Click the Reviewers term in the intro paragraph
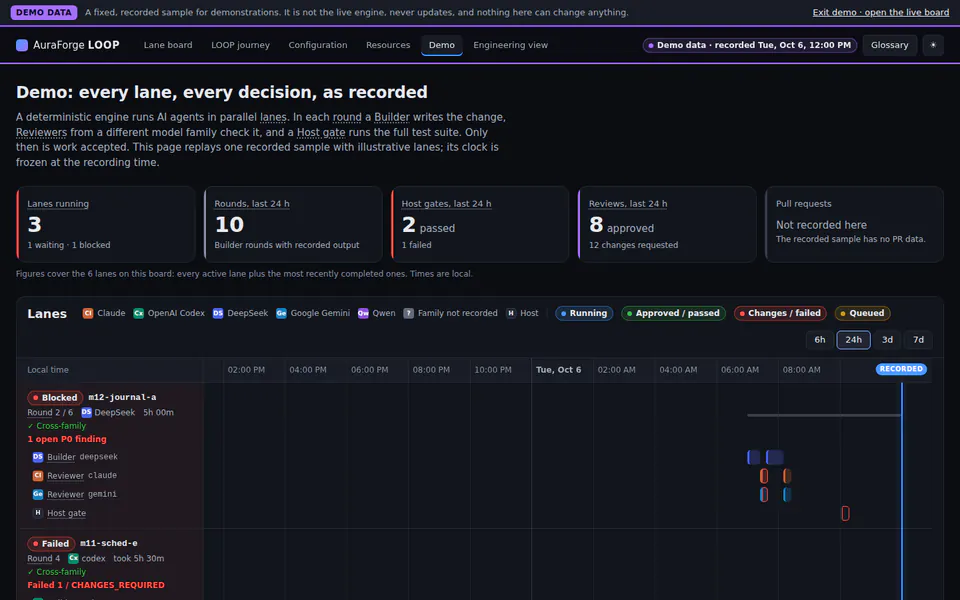Screen dimensions: 960x600 (41, 132)
